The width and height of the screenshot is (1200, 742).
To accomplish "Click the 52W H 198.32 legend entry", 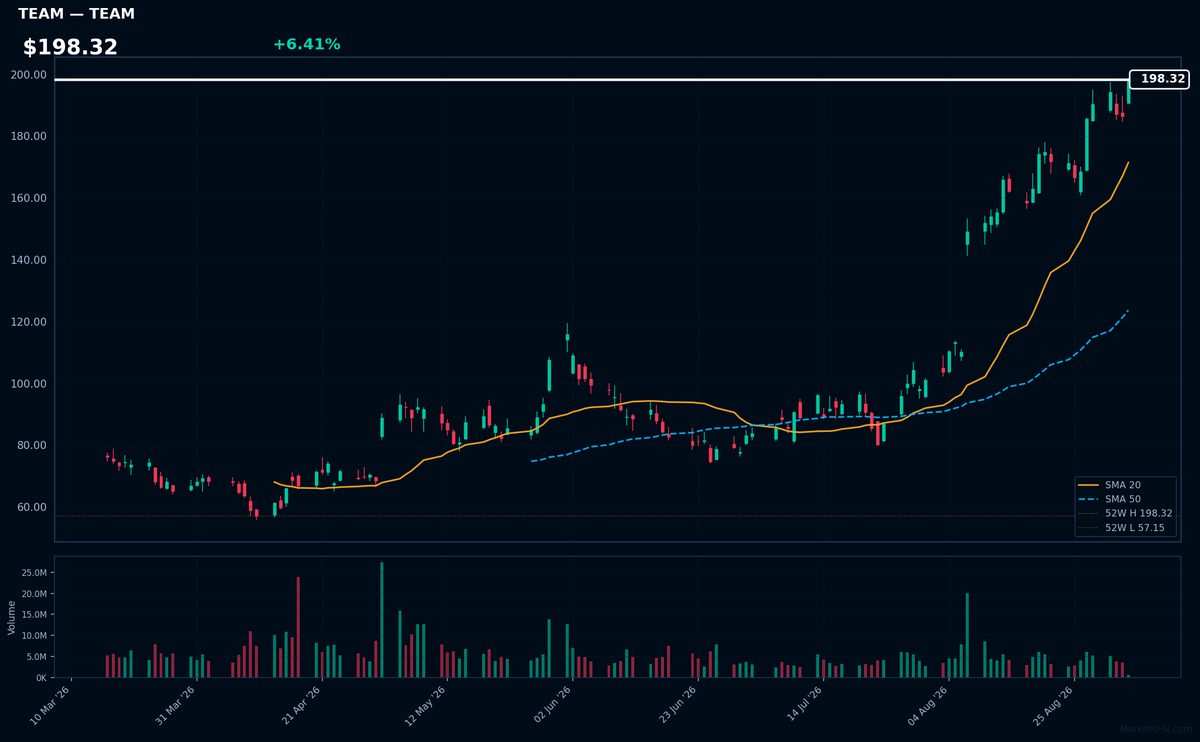I will click(x=1126, y=513).
